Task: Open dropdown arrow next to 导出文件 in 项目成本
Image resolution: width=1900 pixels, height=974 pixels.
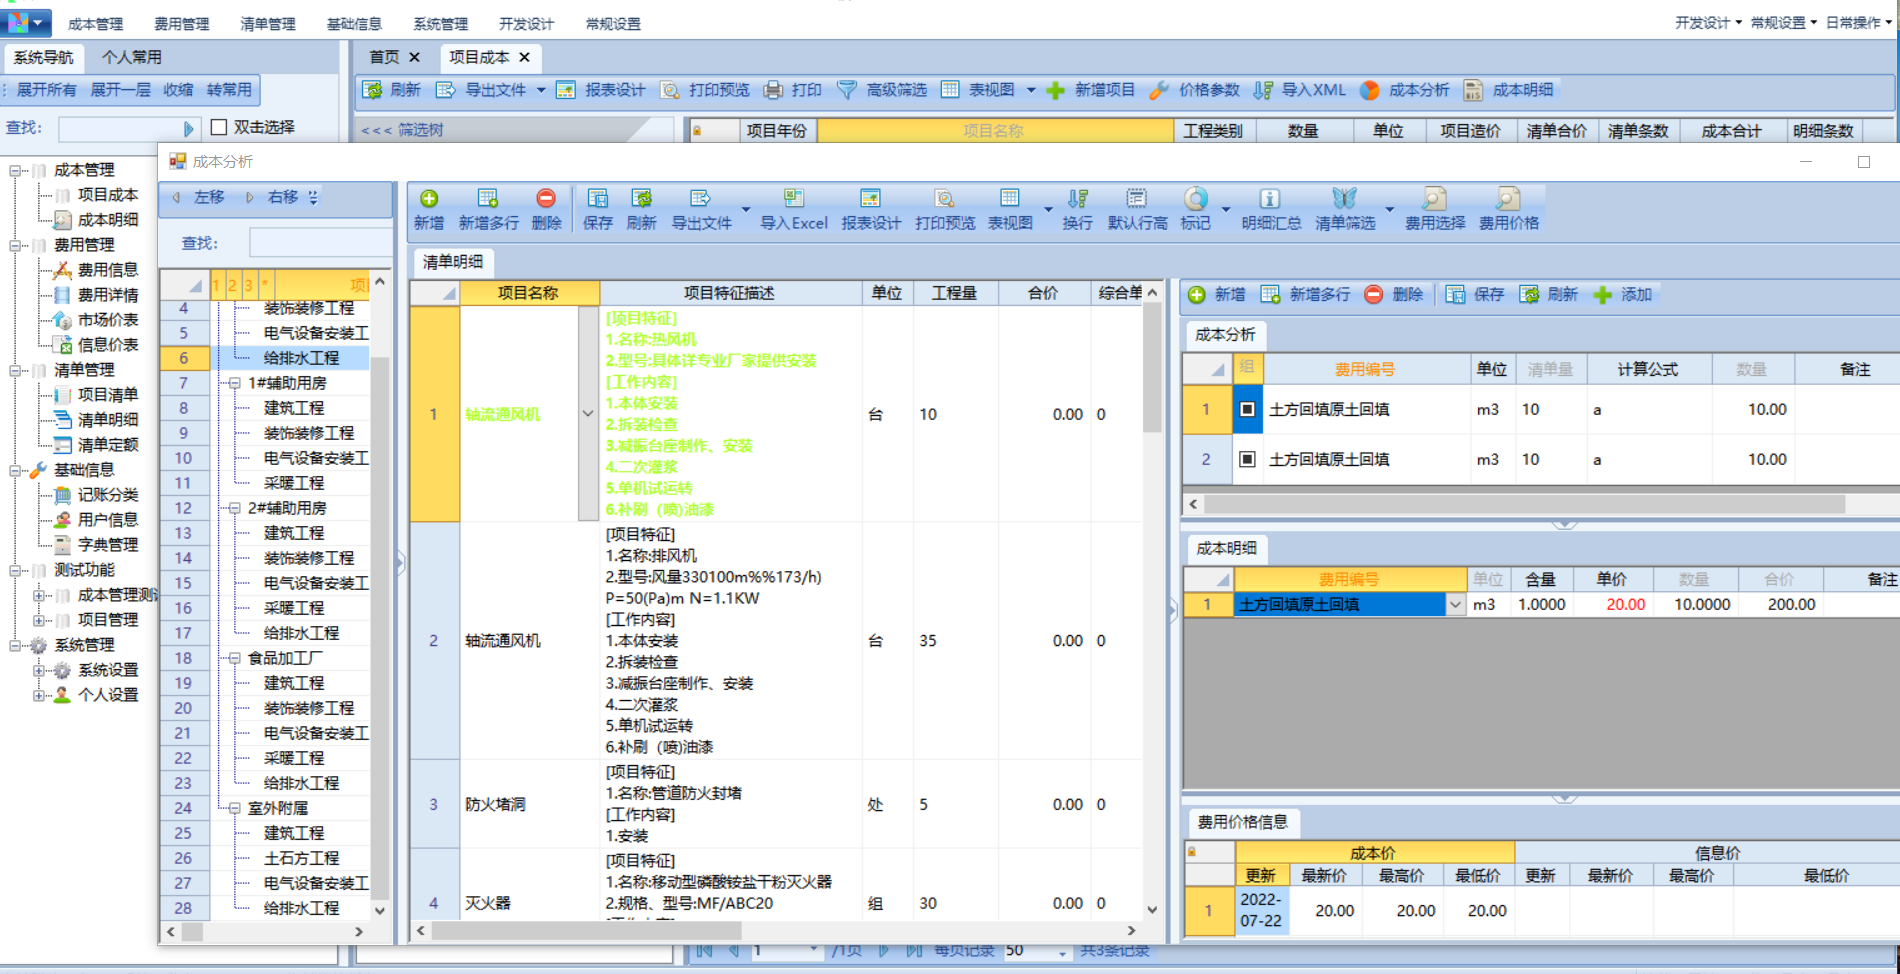Action: click(x=541, y=90)
